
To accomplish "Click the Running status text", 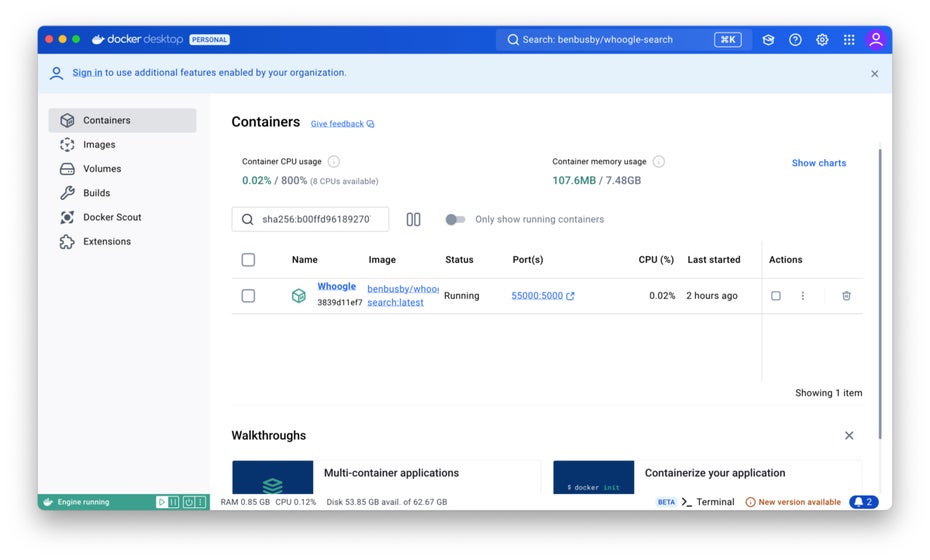I will (x=461, y=295).
